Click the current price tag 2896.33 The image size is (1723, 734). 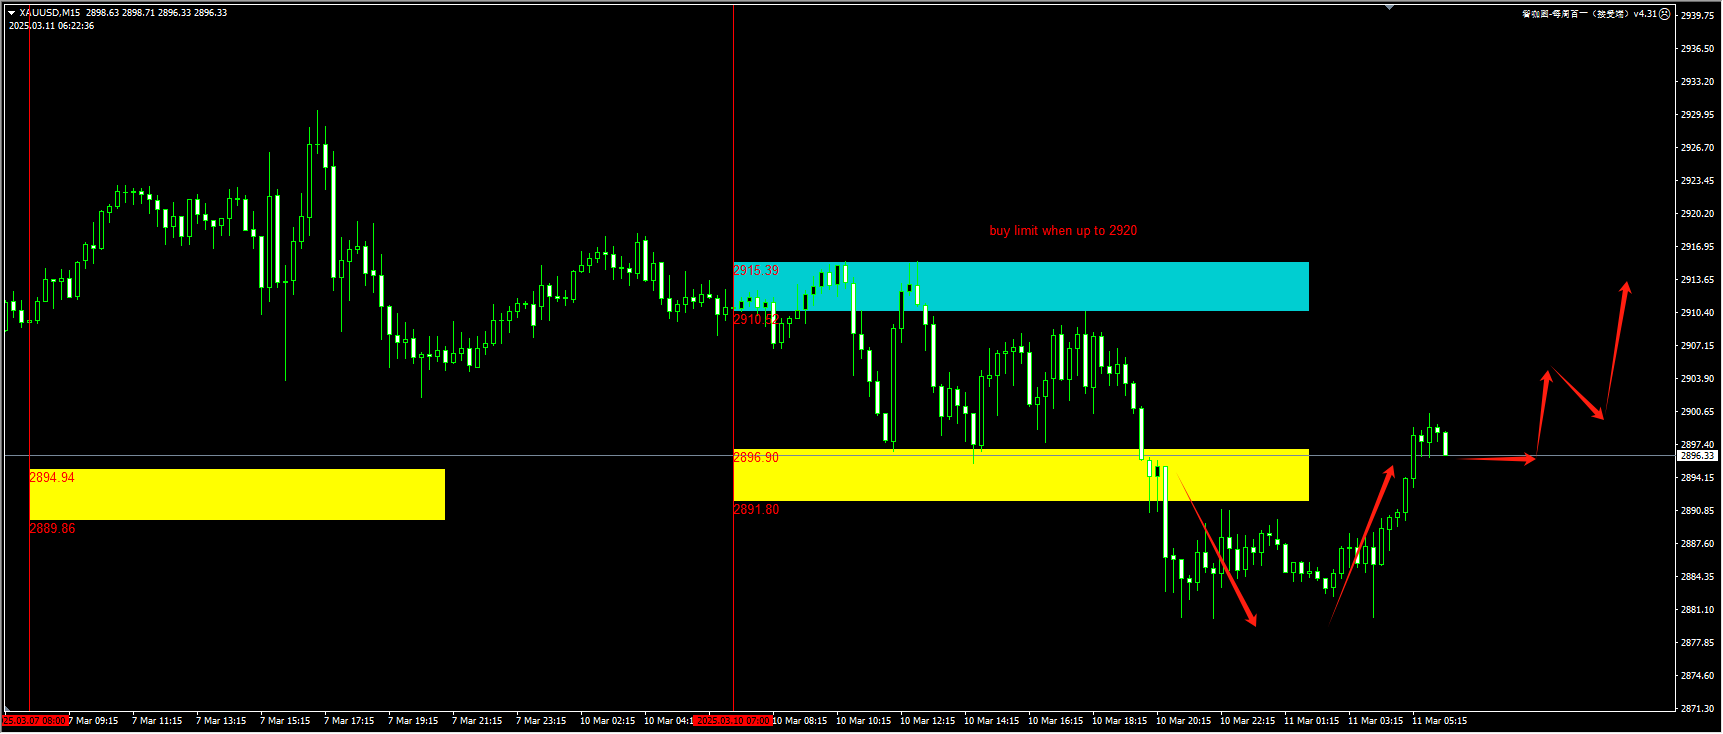coord(1696,456)
